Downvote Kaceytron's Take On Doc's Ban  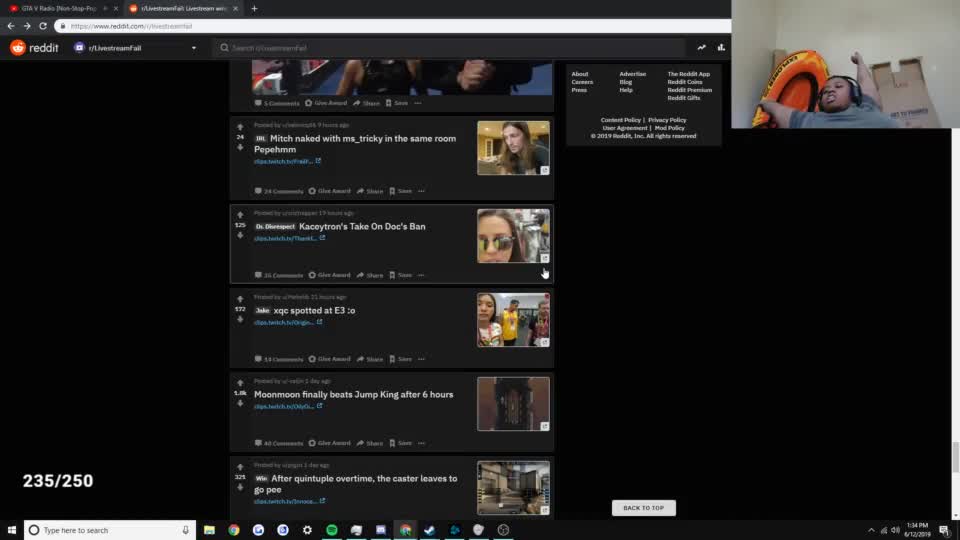[240, 236]
